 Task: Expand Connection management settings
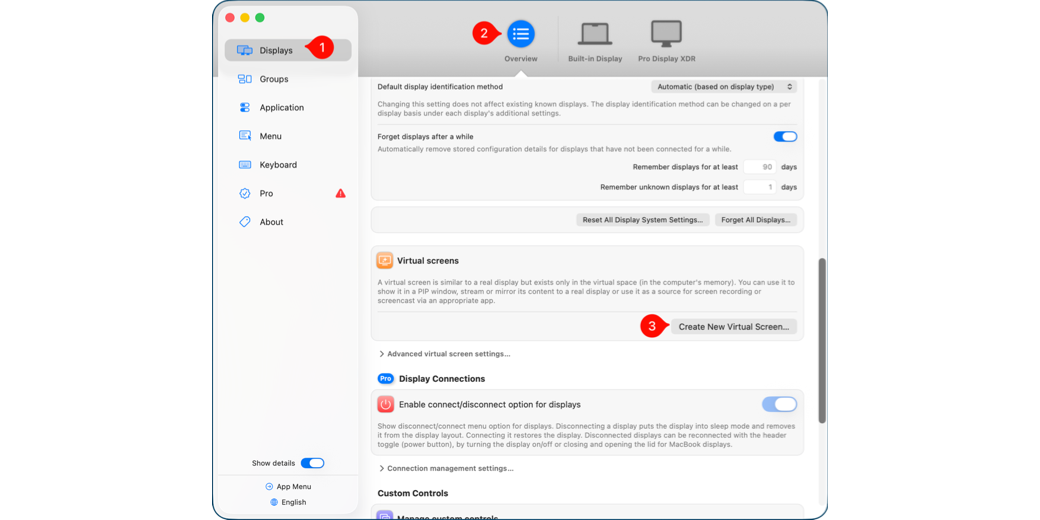click(x=446, y=468)
